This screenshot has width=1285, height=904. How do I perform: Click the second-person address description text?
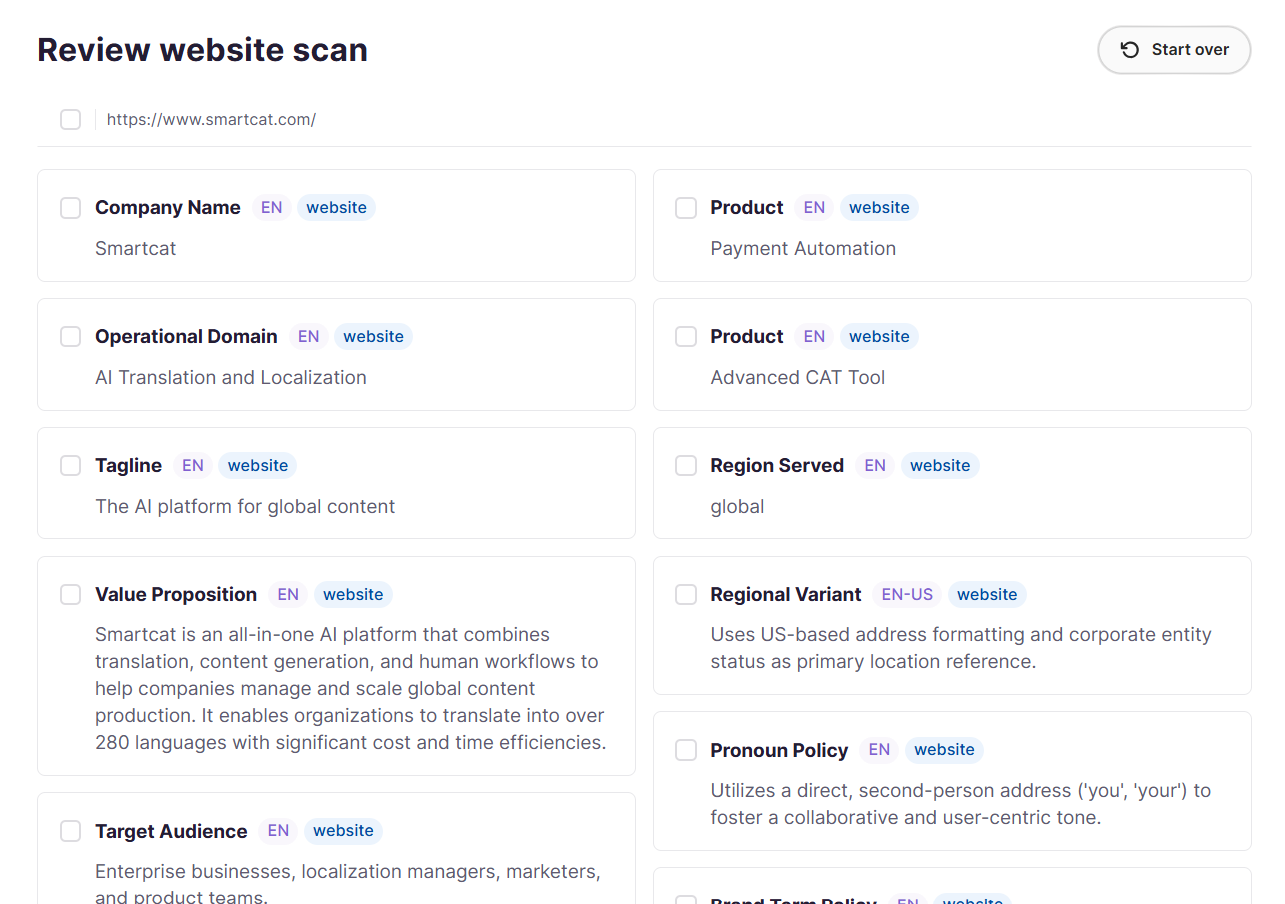(x=961, y=804)
